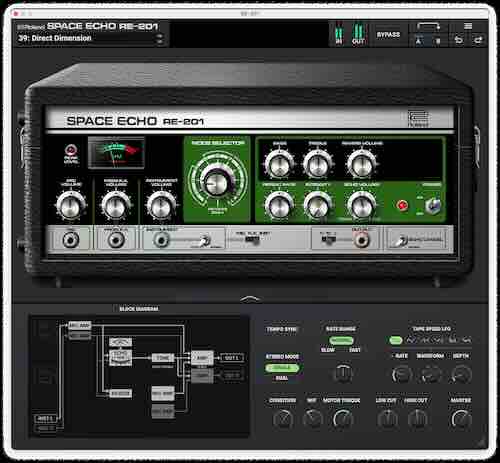Copy settings from A to B using arrow icon
The height and width of the screenshot is (463, 500).
coord(428,26)
